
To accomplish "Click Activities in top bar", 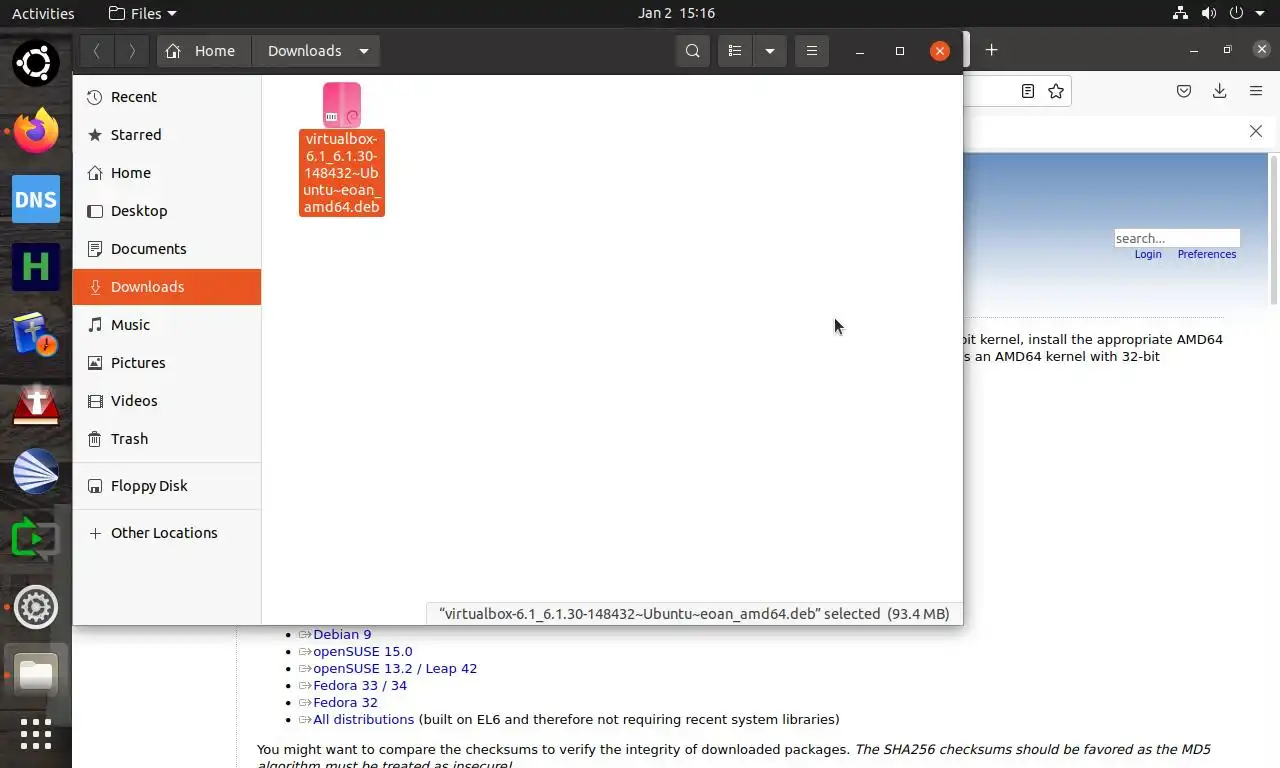I will 43,13.
